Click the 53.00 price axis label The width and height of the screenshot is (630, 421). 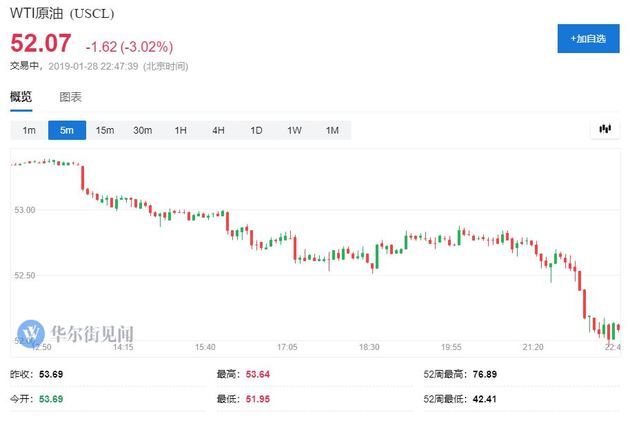click(x=24, y=211)
